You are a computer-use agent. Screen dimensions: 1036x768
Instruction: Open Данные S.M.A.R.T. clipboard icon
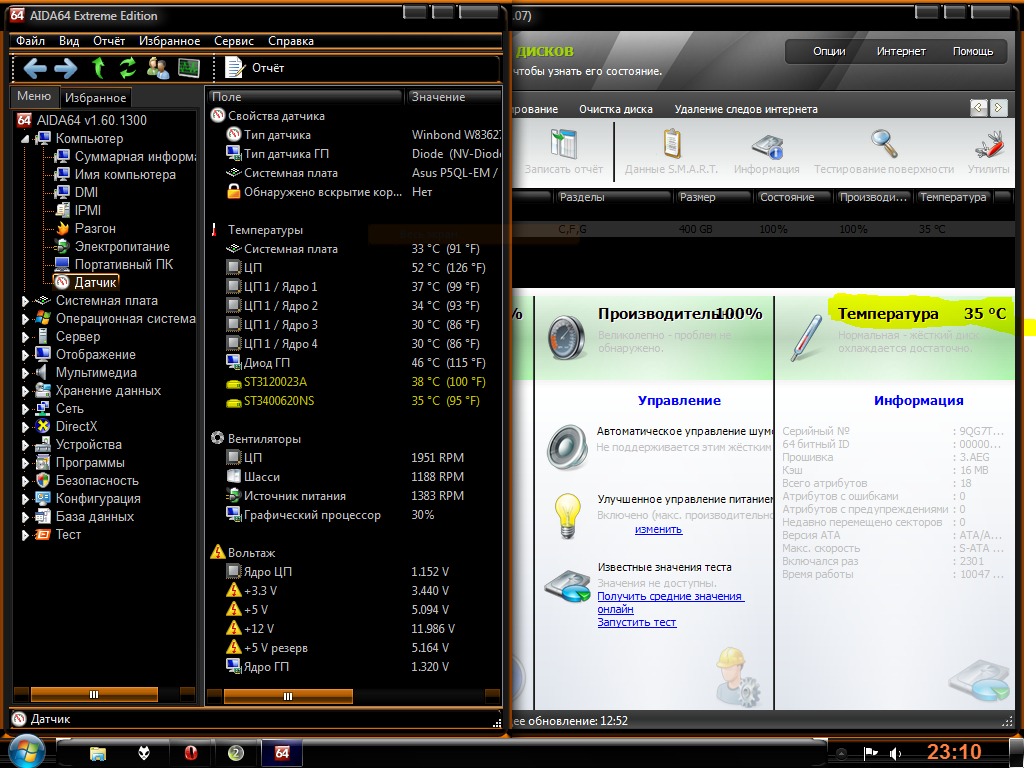point(671,143)
